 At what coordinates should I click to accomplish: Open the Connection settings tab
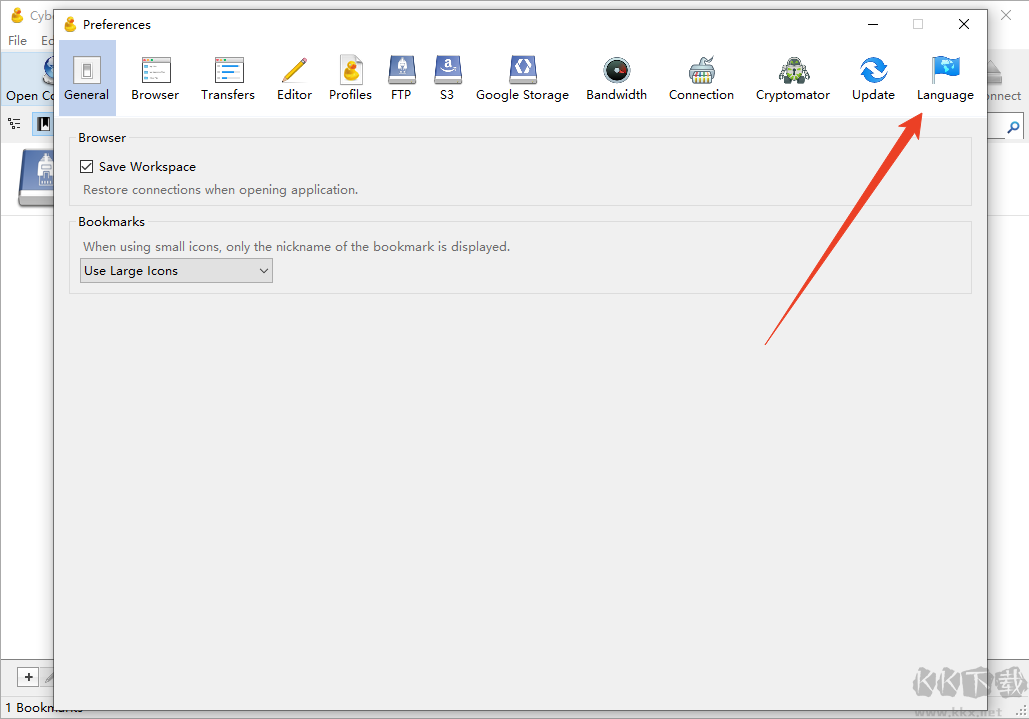tap(701, 79)
